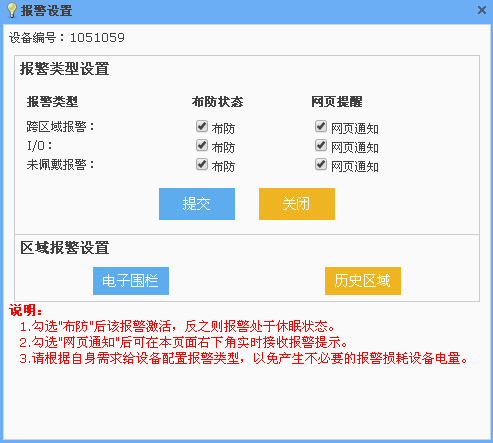
Task: Click the orange 关闭 button
Action: tap(297, 204)
